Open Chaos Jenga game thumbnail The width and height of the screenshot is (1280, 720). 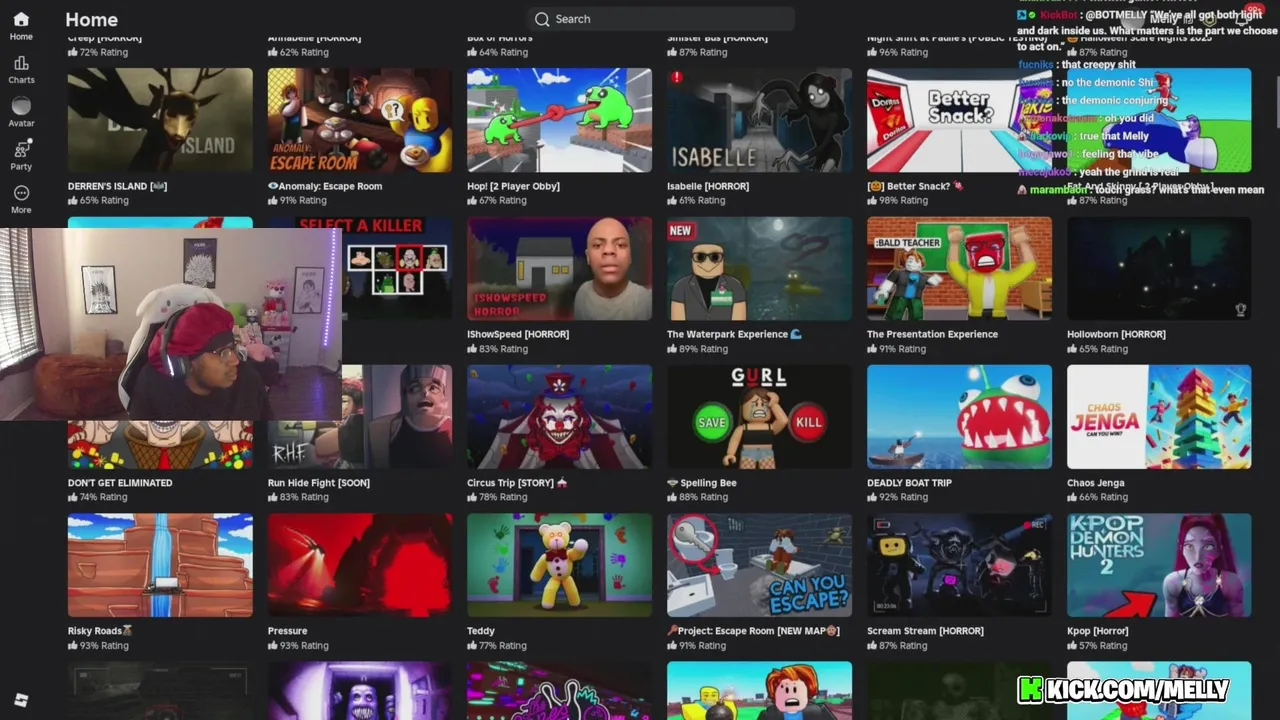click(1159, 416)
